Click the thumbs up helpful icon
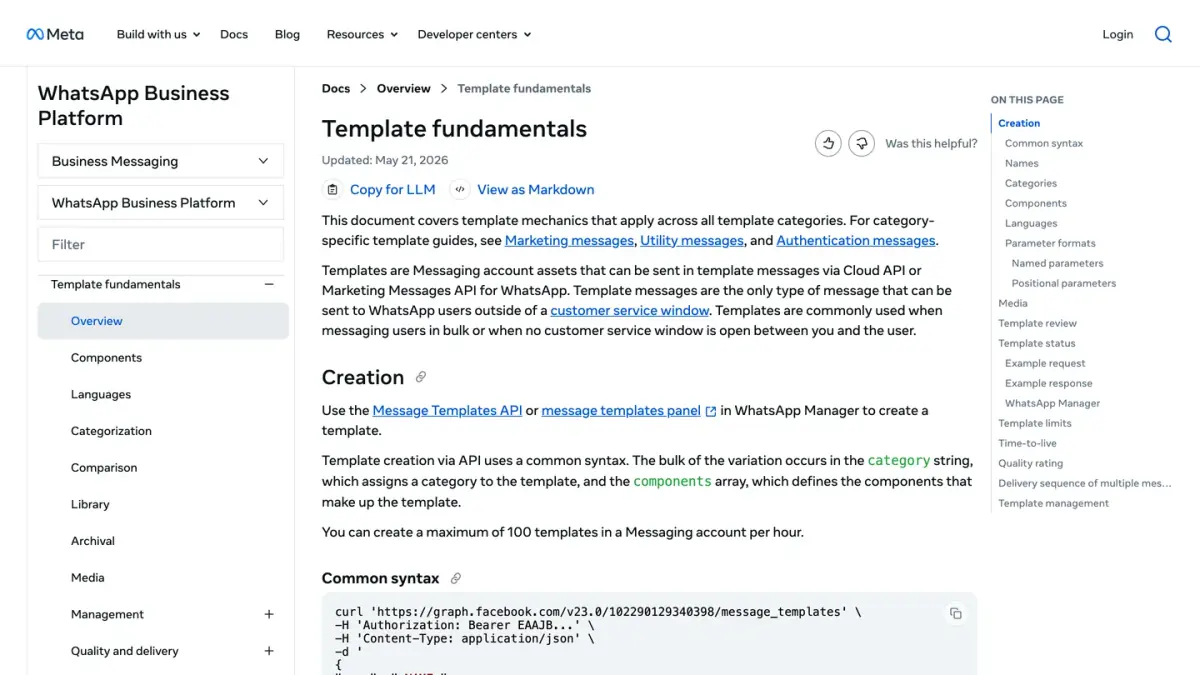Image resolution: width=1200 pixels, height=675 pixels. (828, 143)
